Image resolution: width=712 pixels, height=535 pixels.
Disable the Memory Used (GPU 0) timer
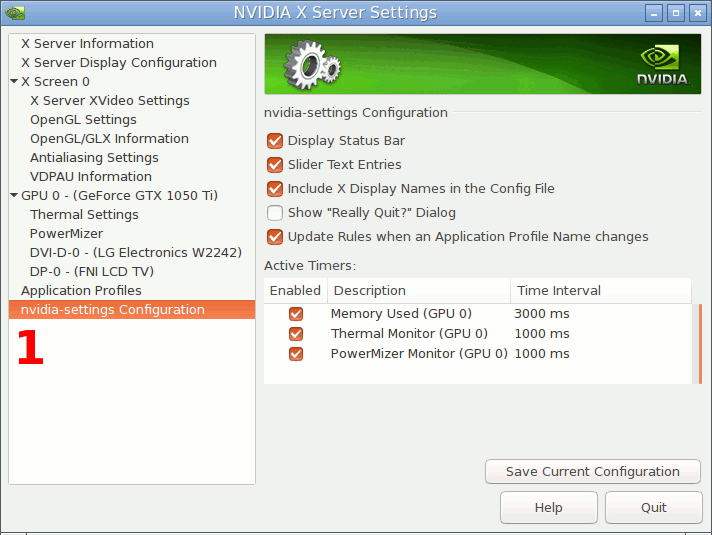[296, 314]
